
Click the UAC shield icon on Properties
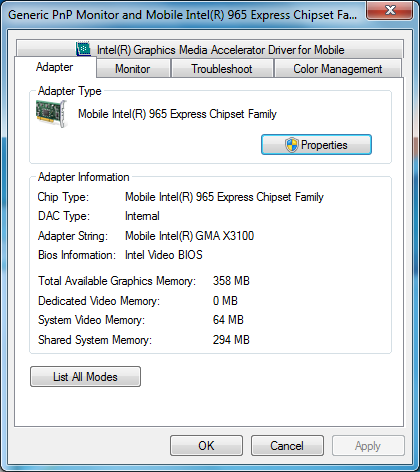(x=291, y=145)
